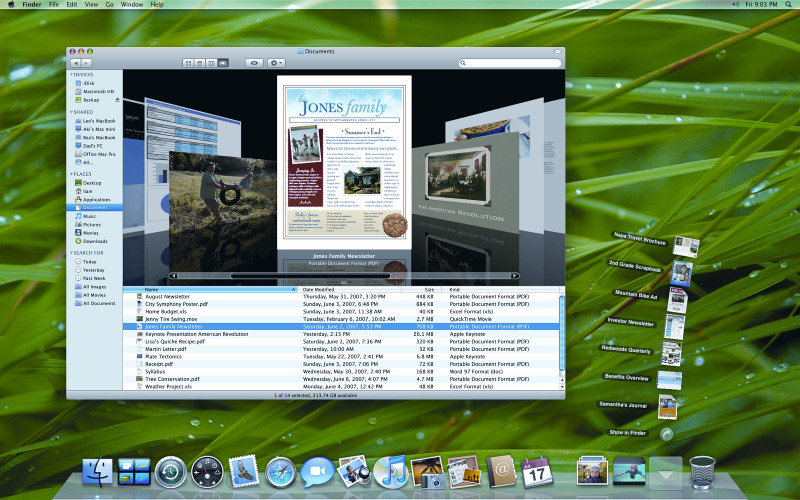Open Safari compass icon in the Dock
Viewport: 800px width, 500px height.
[280, 472]
